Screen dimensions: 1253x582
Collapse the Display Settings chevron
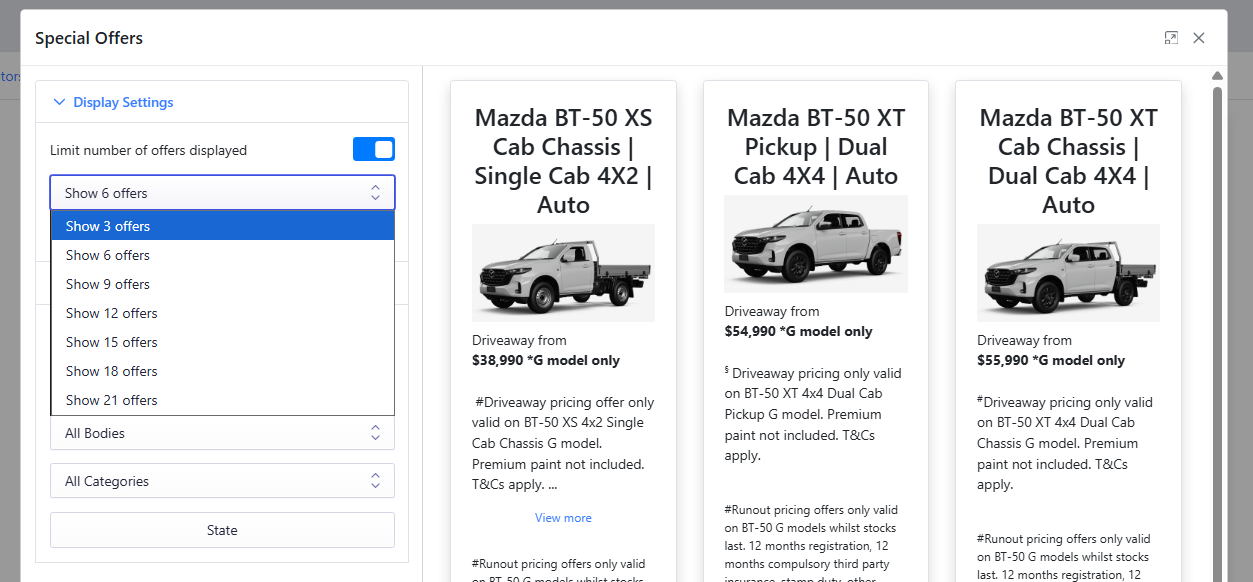pos(59,102)
